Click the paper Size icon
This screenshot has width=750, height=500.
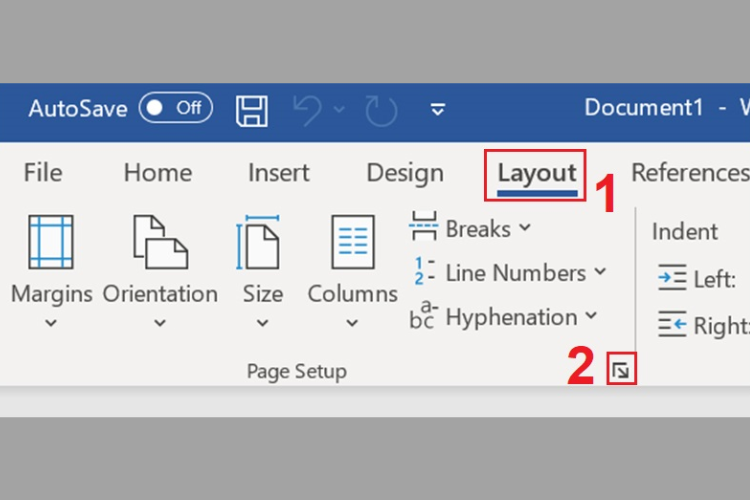tap(258, 243)
